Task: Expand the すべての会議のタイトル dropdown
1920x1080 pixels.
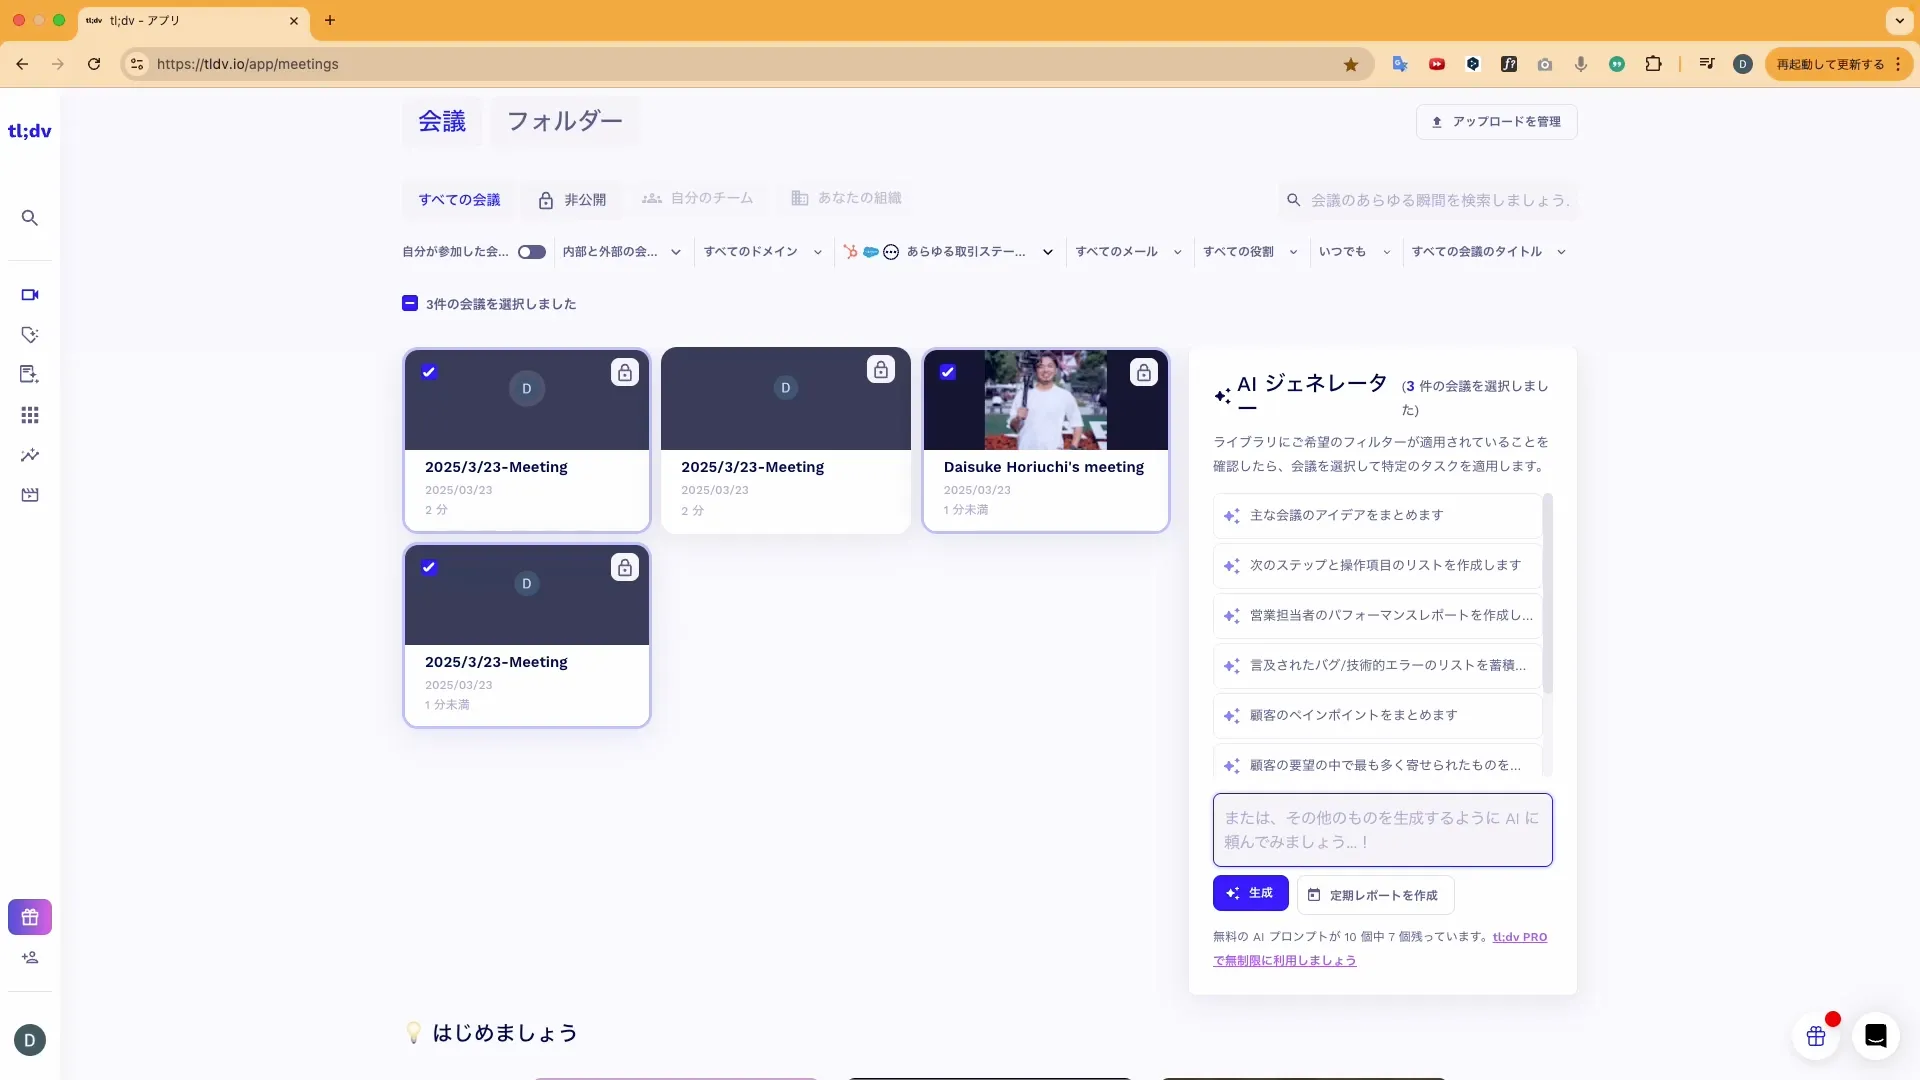Action: tap(1488, 252)
